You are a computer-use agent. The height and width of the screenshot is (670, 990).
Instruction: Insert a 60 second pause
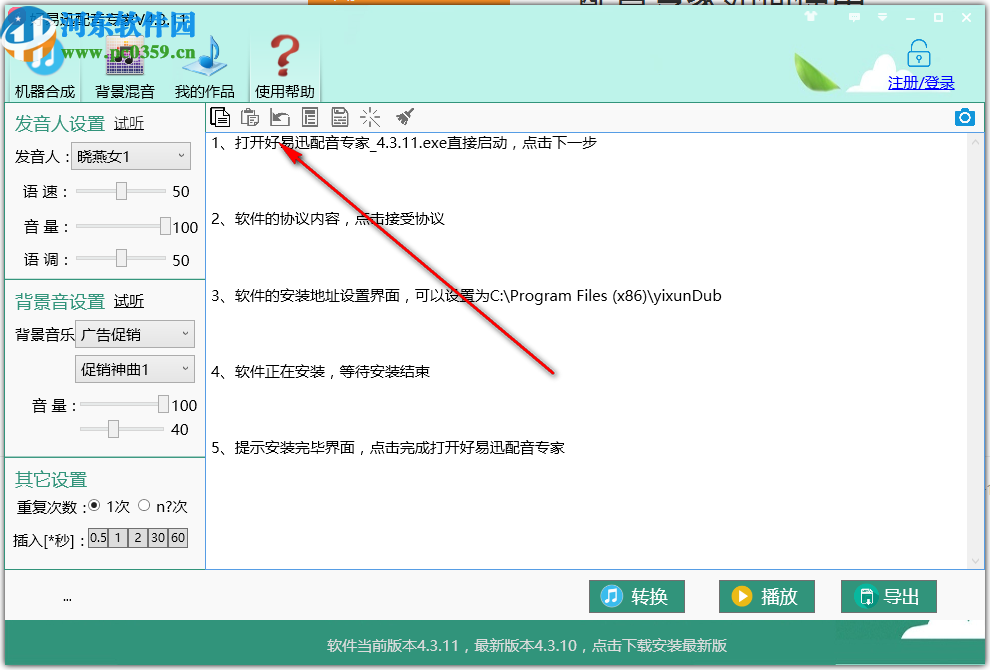click(x=178, y=538)
